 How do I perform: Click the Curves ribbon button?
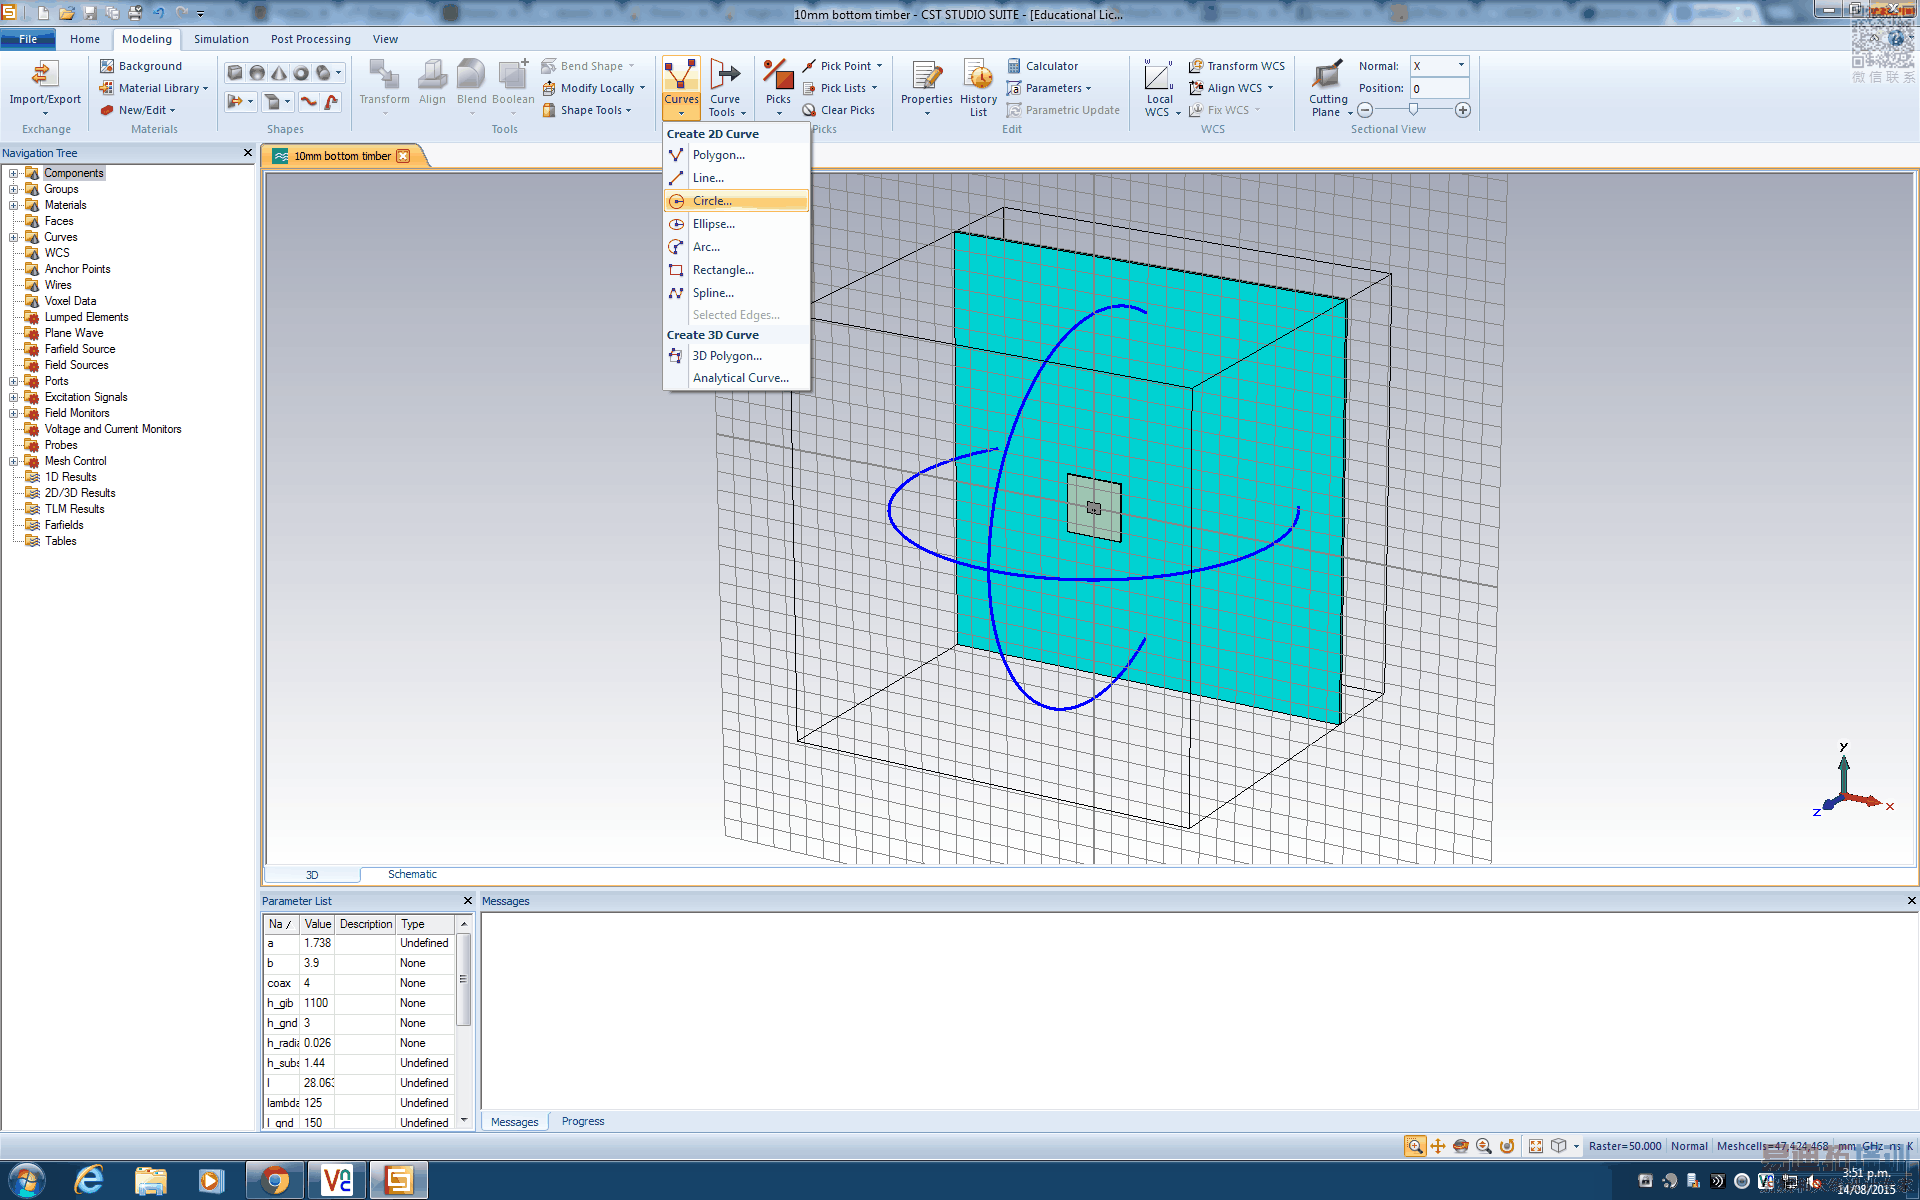tap(681, 87)
